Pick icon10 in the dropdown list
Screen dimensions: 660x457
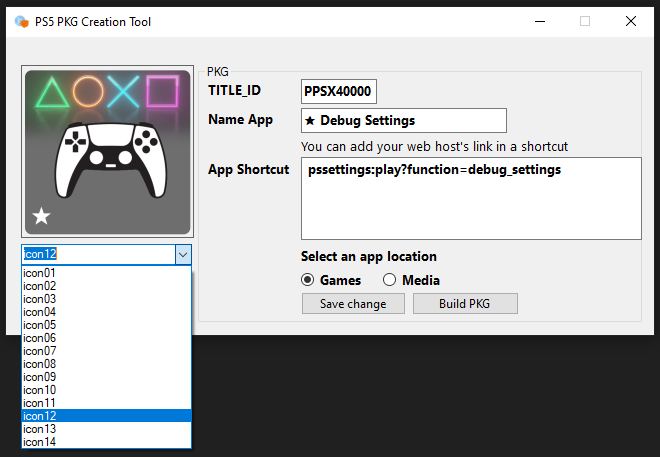pyautogui.click(x=106, y=390)
